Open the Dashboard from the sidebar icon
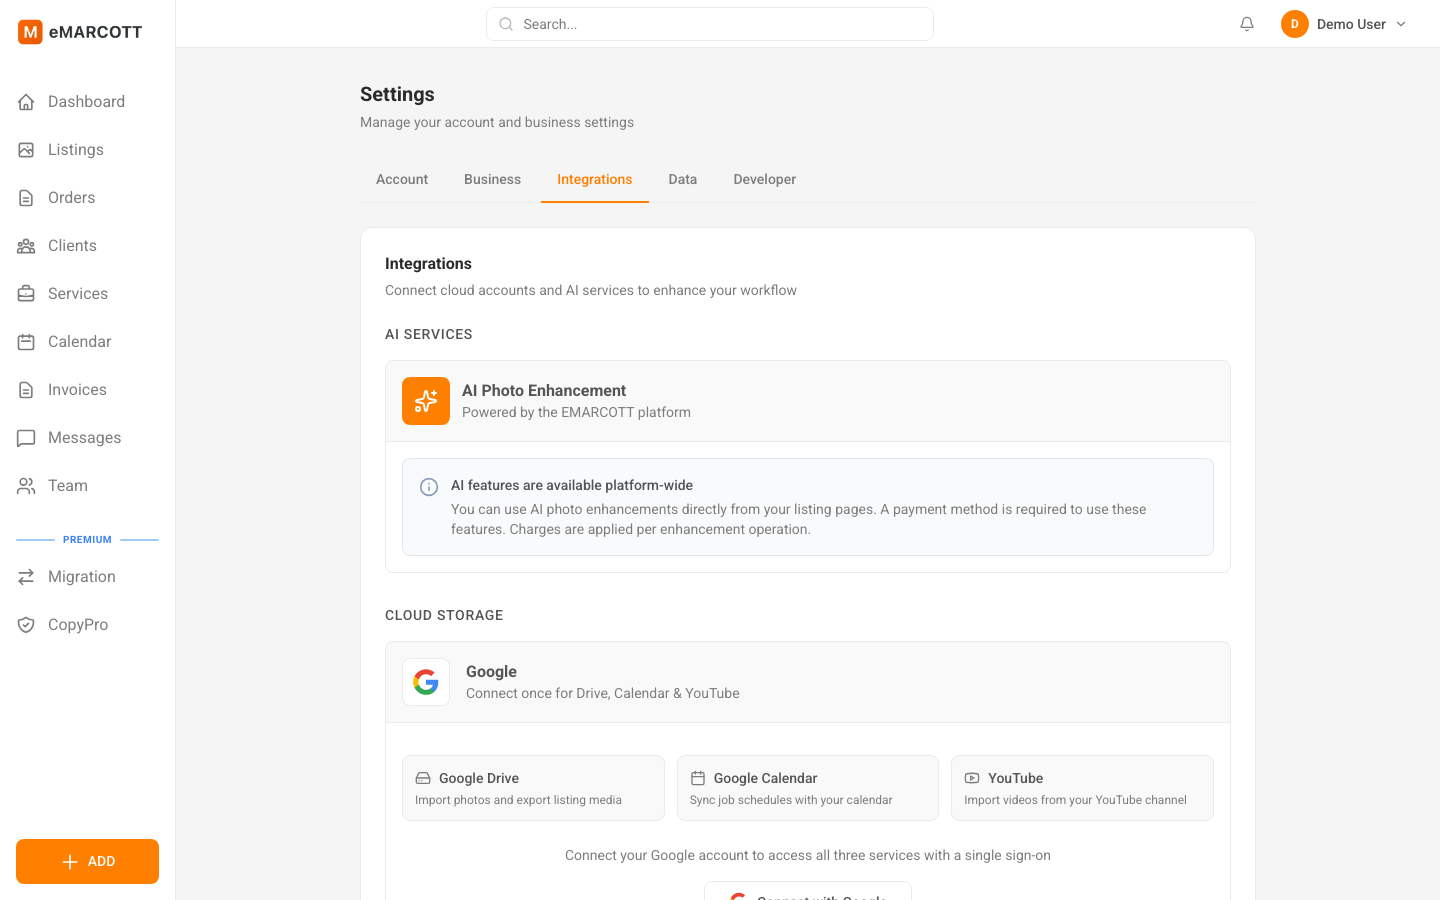This screenshot has height=900, width=1440. [x=26, y=101]
